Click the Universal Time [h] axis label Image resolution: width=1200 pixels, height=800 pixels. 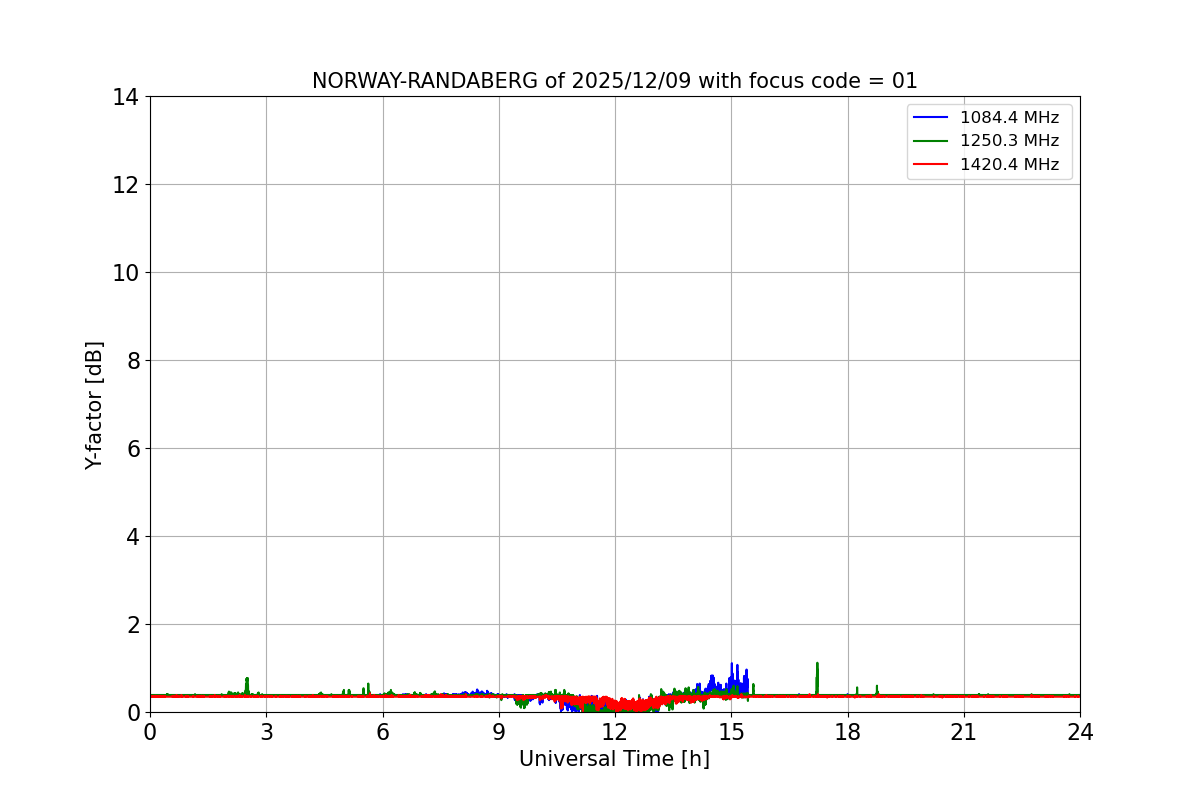pyautogui.click(x=614, y=759)
